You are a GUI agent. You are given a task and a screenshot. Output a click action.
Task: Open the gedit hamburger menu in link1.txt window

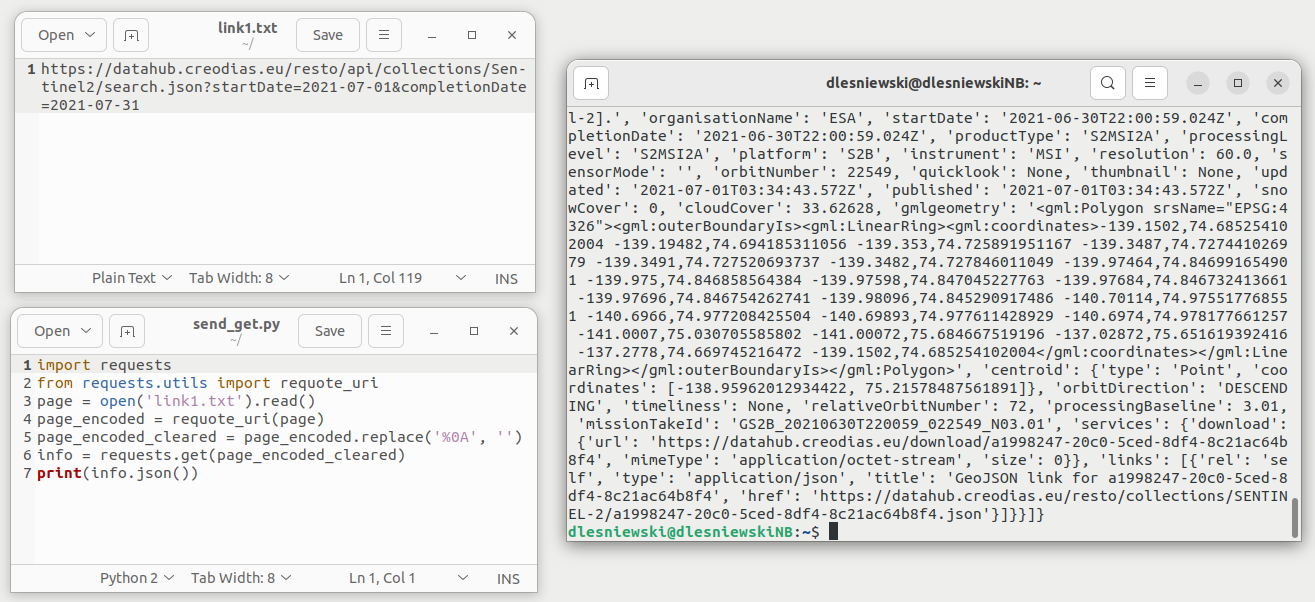(384, 34)
